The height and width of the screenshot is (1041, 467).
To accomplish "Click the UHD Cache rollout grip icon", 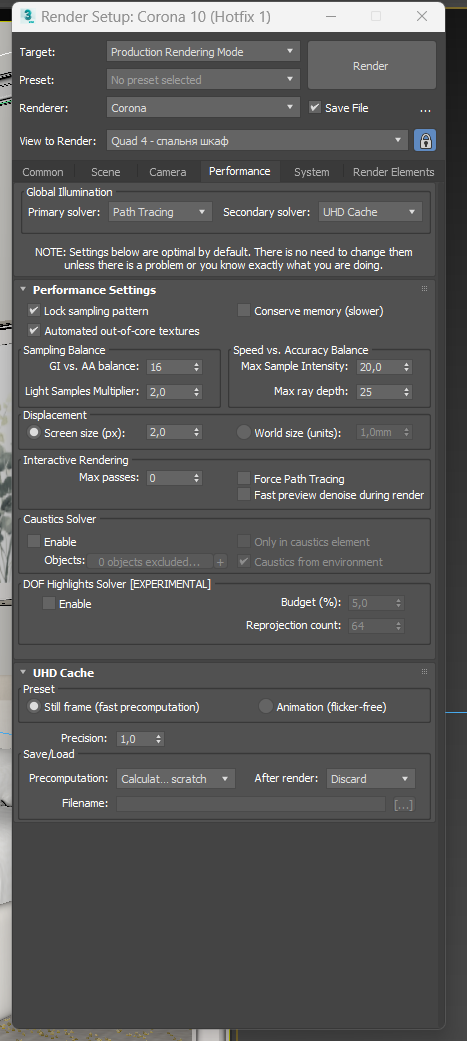I will coord(424,672).
